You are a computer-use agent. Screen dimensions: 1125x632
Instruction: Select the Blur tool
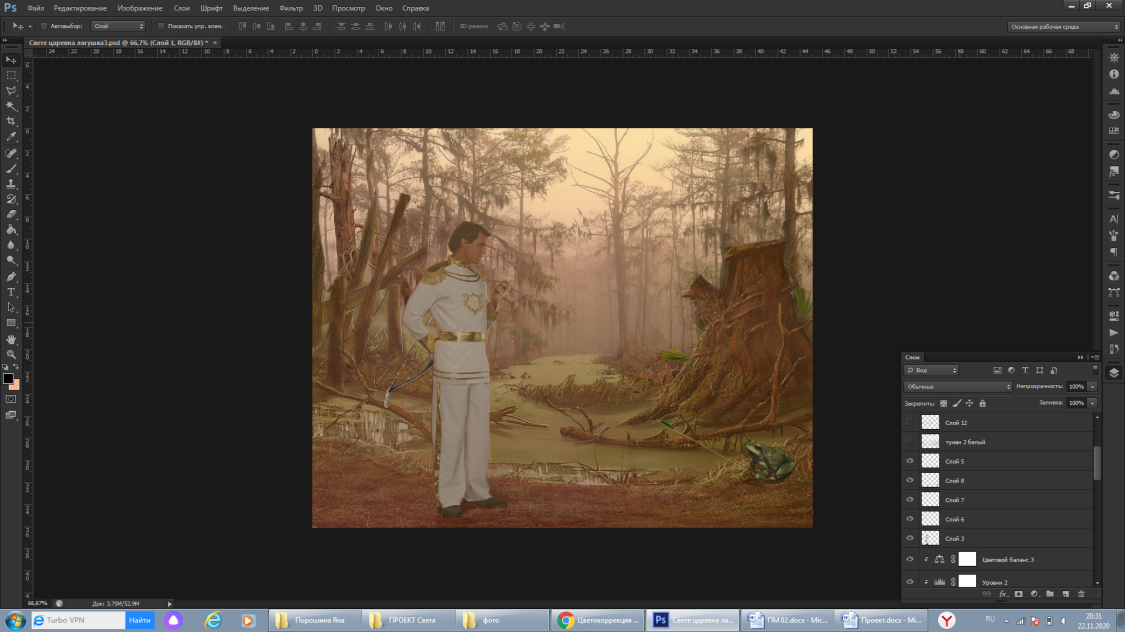pos(11,245)
